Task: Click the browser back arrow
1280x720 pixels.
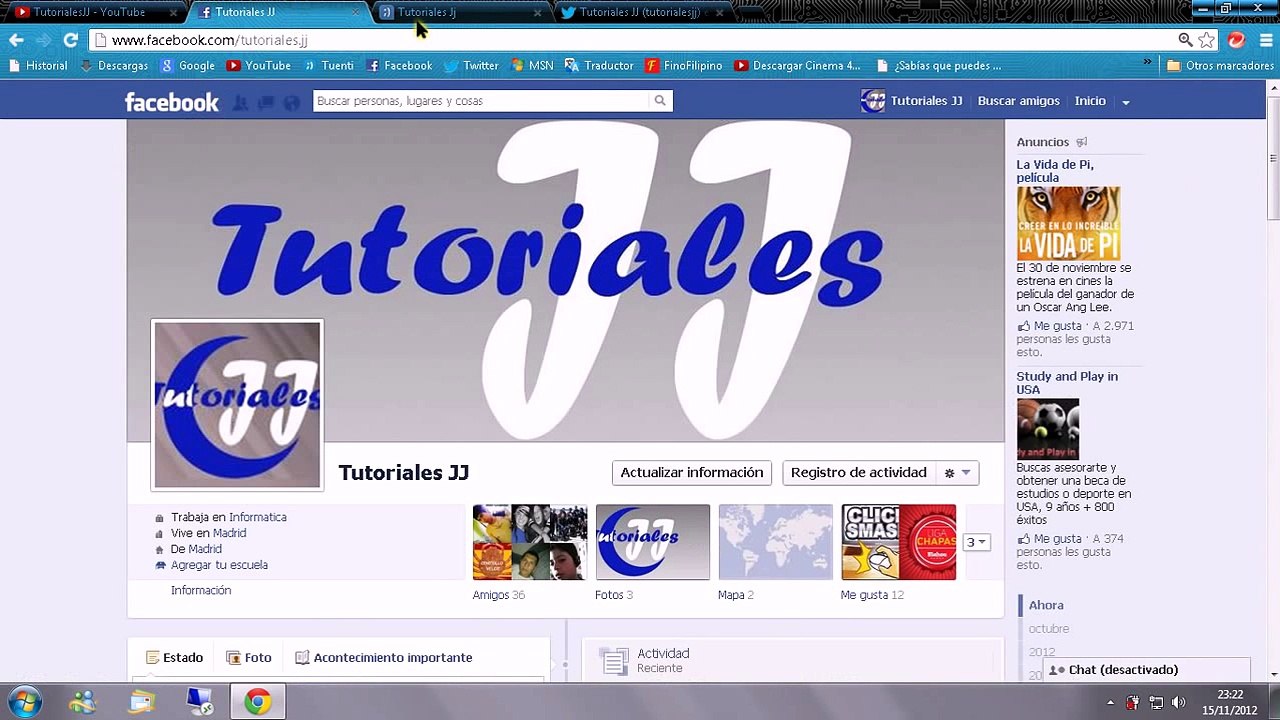Action: (x=16, y=40)
